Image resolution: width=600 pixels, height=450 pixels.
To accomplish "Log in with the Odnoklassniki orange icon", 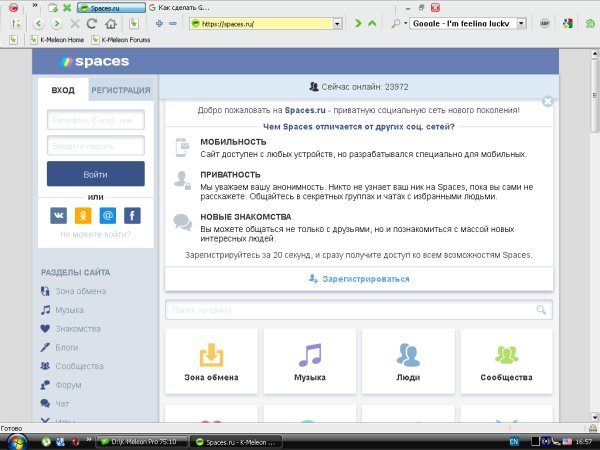I will pyautogui.click(x=83, y=215).
